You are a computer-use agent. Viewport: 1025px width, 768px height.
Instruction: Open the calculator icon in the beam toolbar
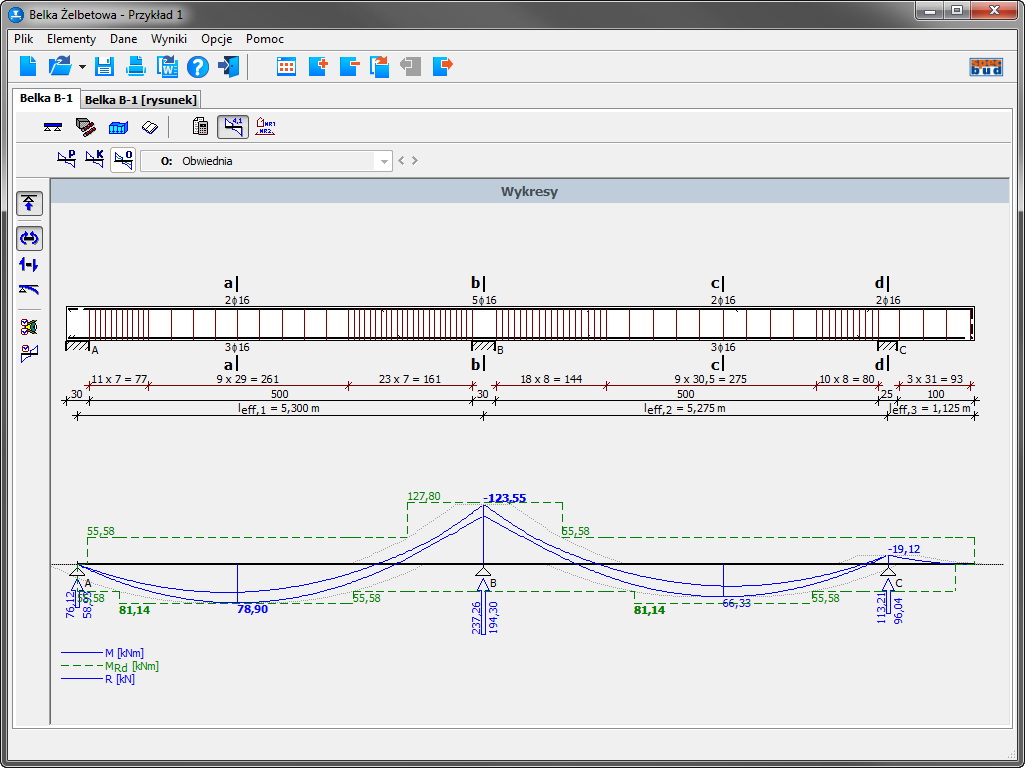coord(200,127)
